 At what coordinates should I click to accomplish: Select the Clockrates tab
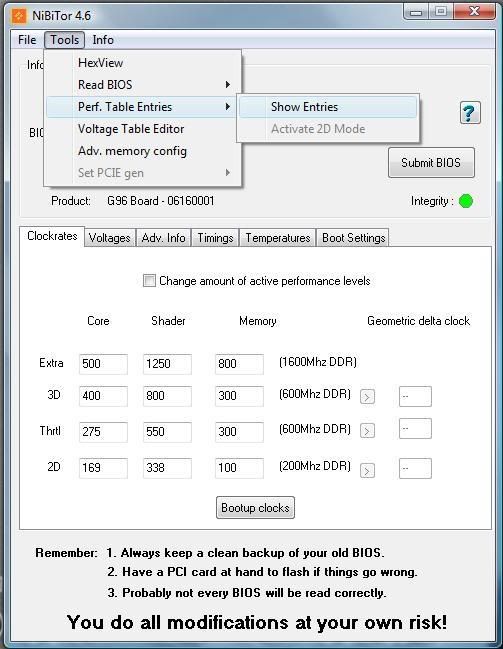click(x=52, y=236)
